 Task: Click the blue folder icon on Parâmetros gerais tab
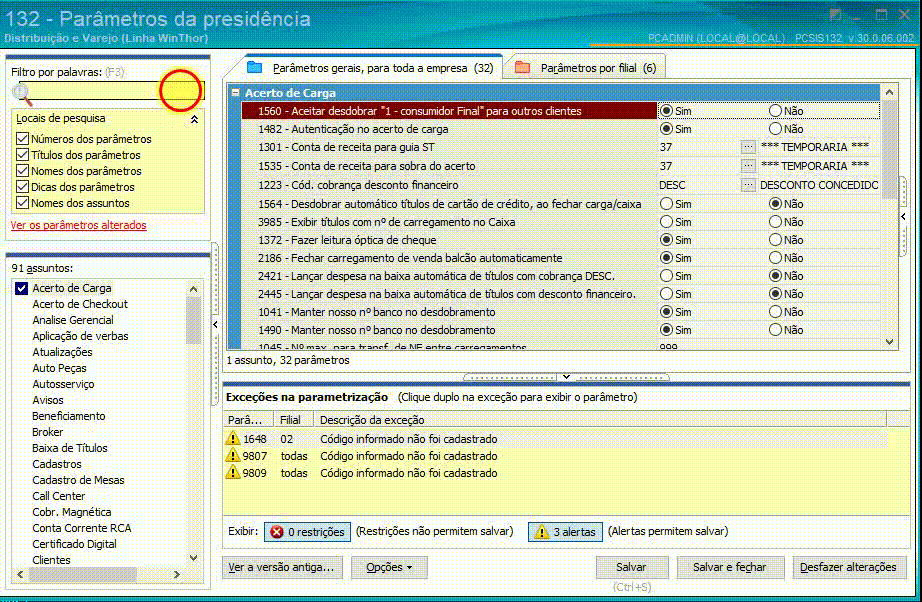255,67
